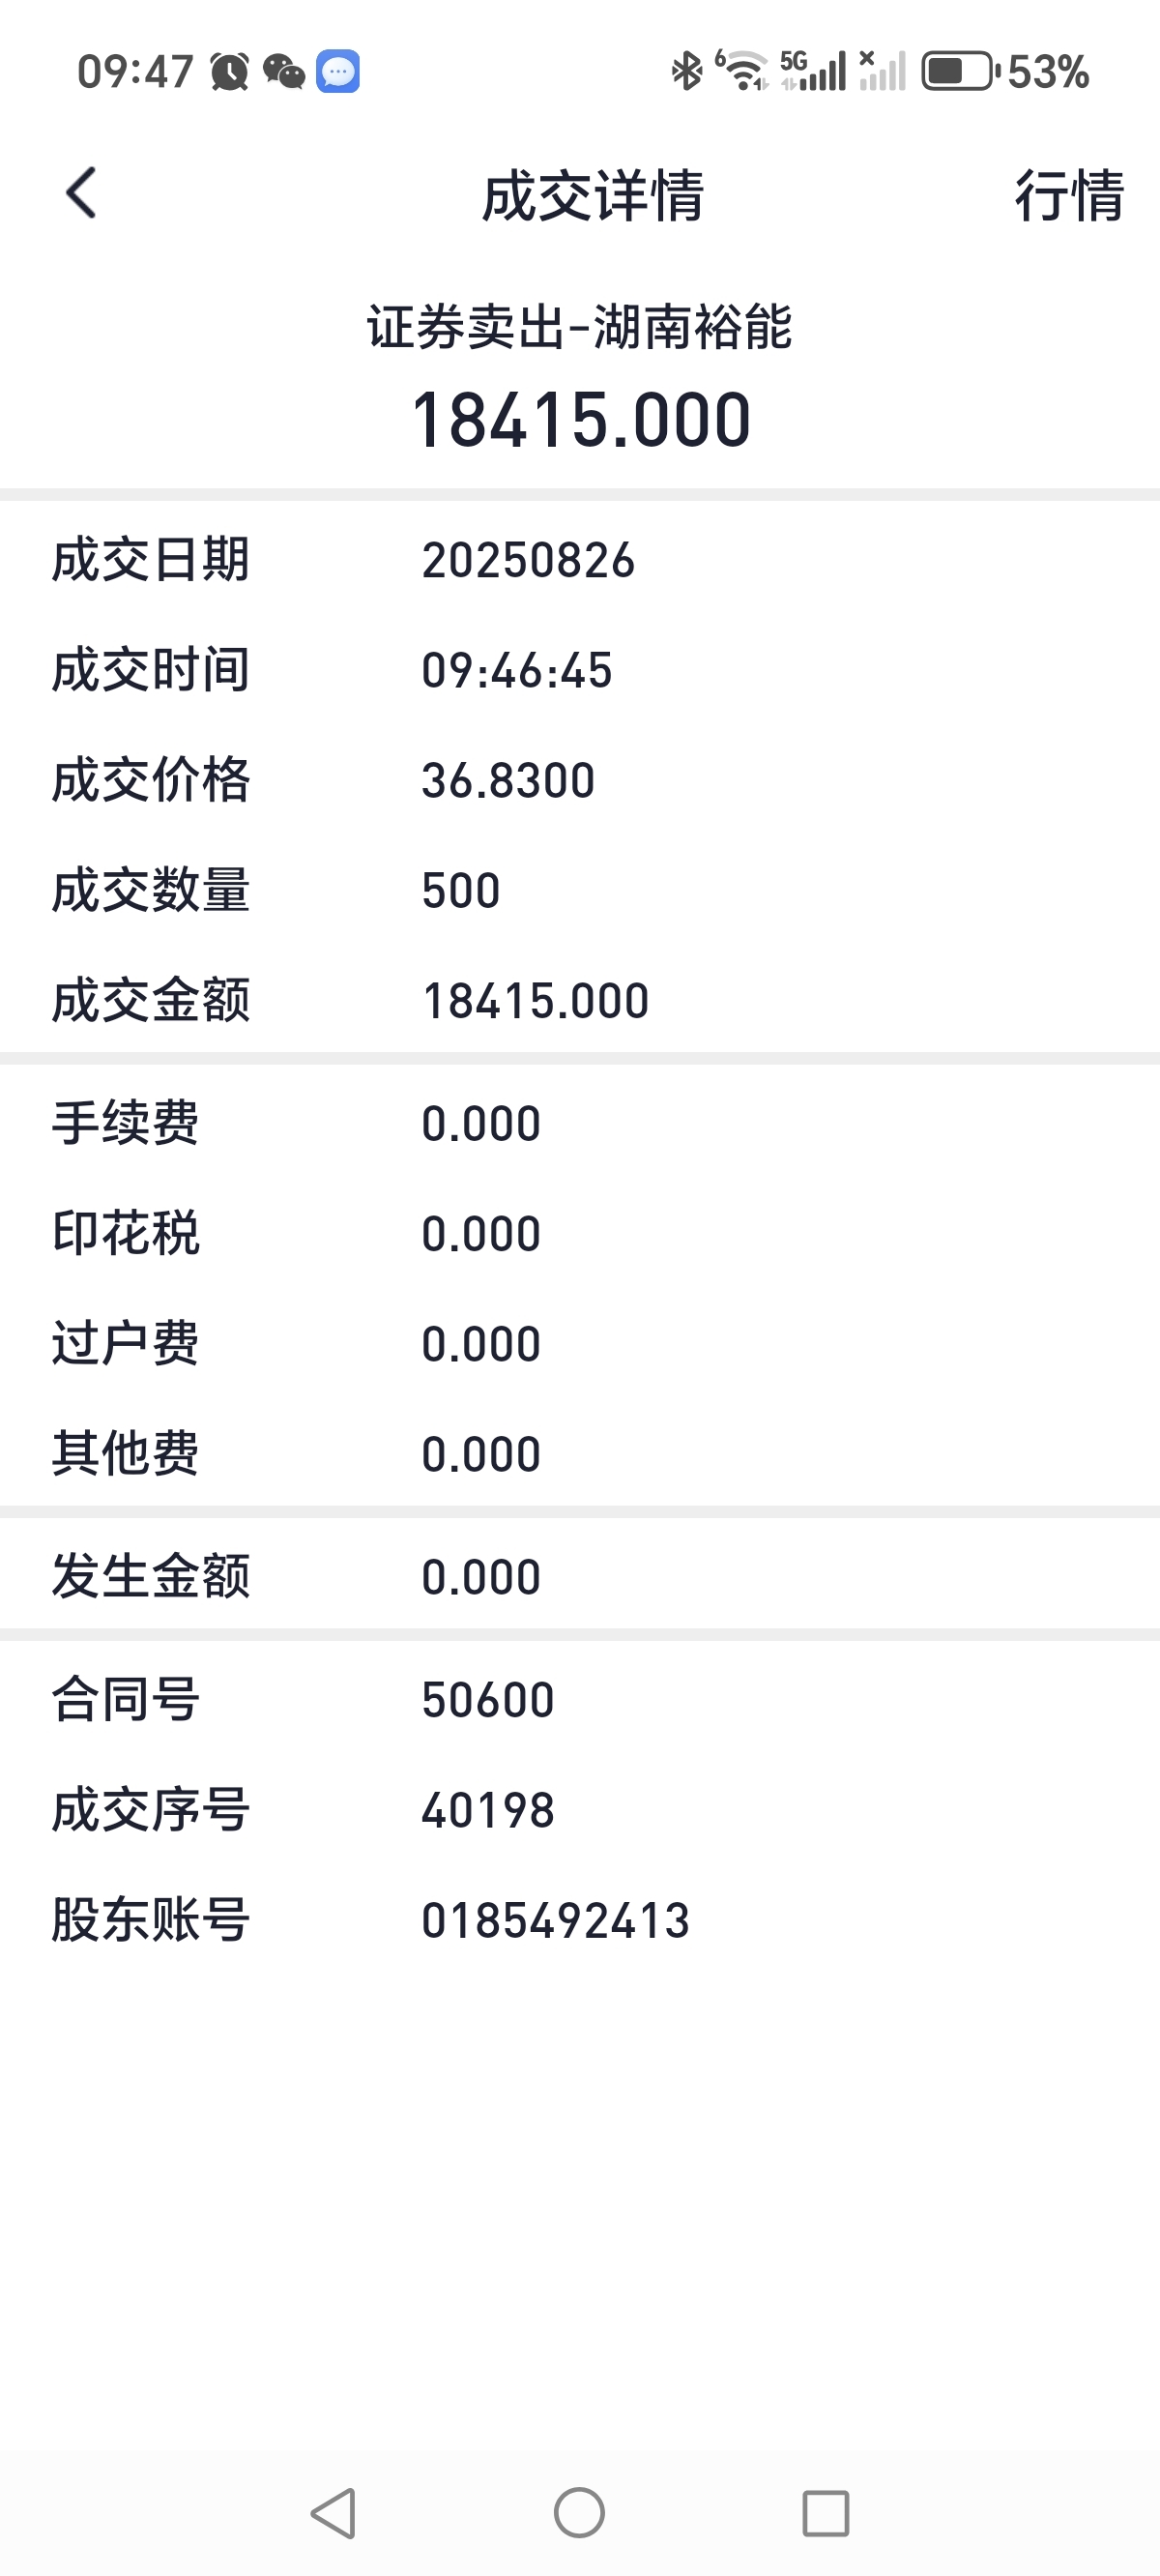This screenshot has height=2576, width=1160.
Task: Tap the 5G signal strength icon
Action: (x=813, y=71)
